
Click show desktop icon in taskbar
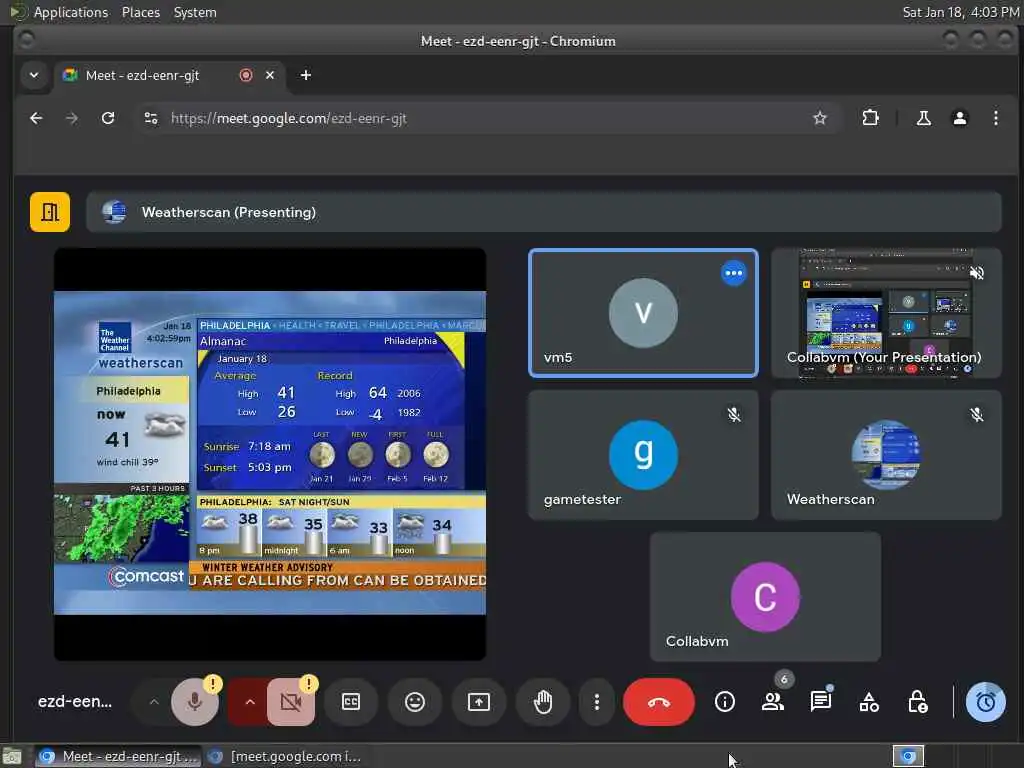click(x=12, y=756)
